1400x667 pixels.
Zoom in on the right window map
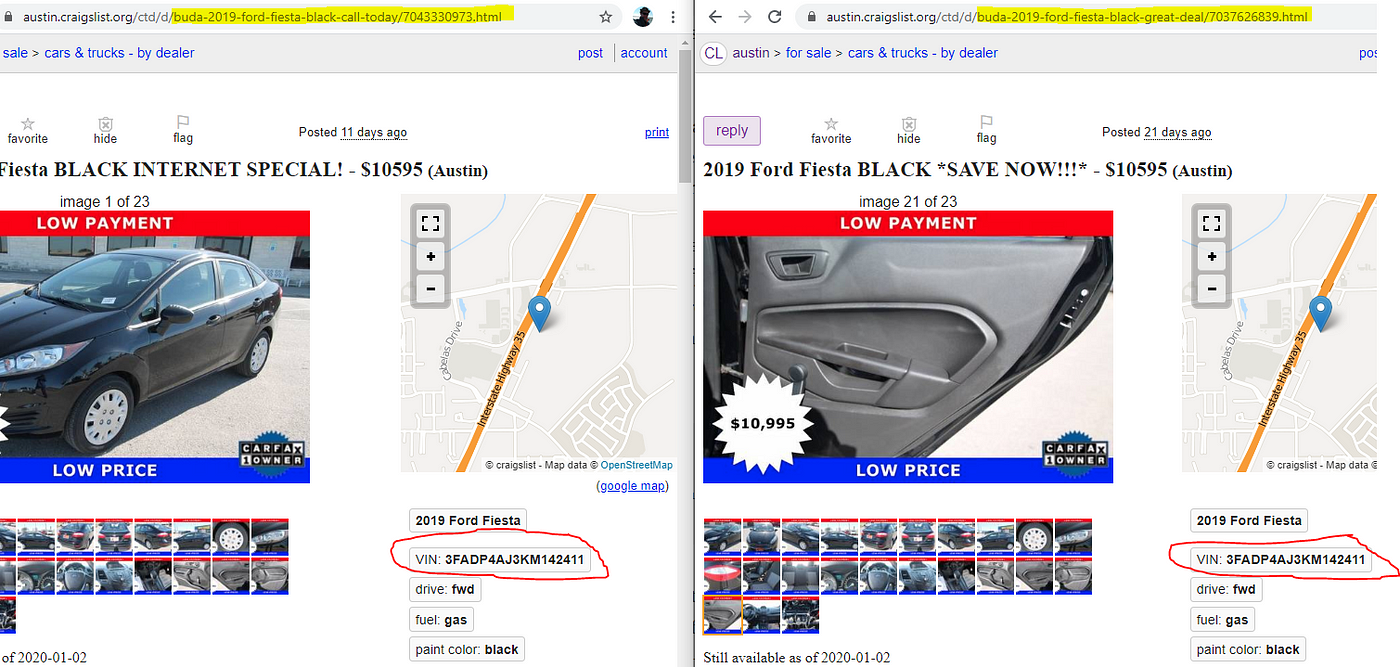[x=1212, y=257]
